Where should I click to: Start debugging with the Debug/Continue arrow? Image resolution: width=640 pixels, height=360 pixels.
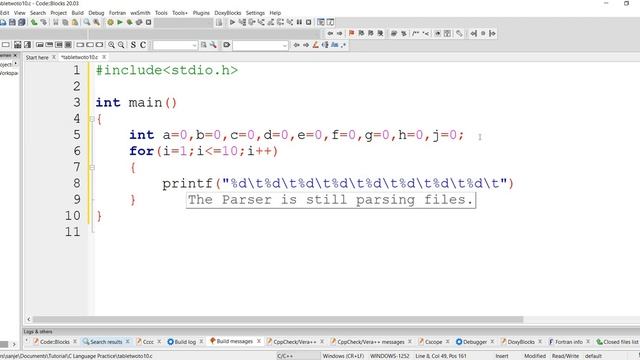pyautogui.click(x=232, y=22)
